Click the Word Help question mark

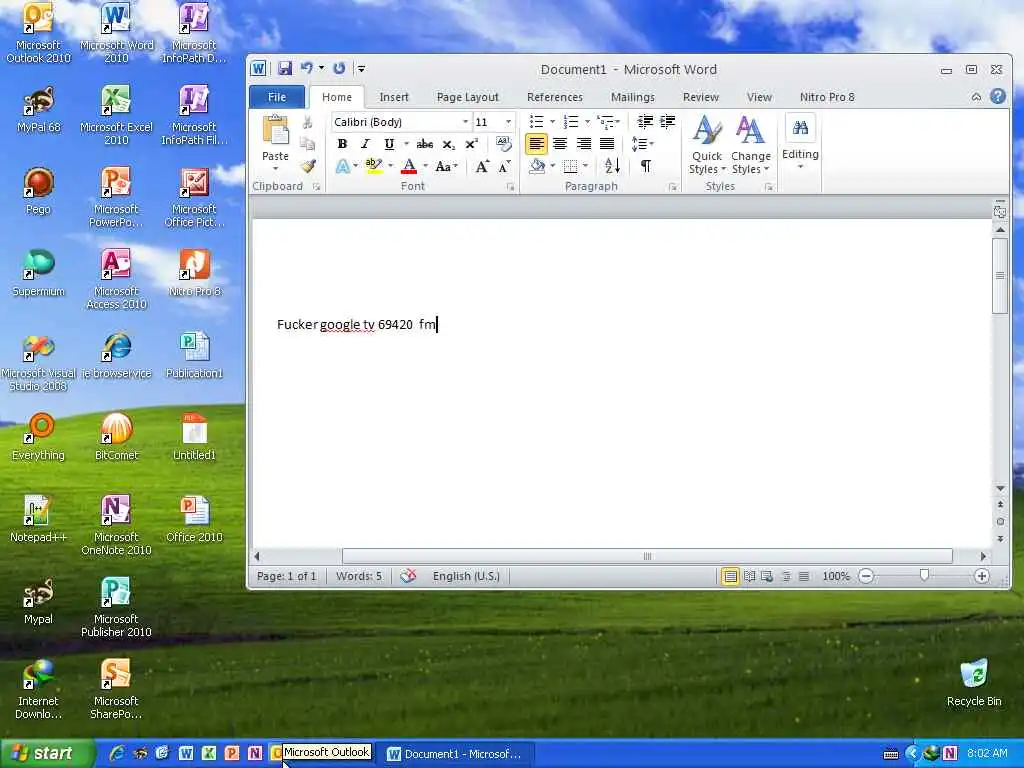coord(997,97)
